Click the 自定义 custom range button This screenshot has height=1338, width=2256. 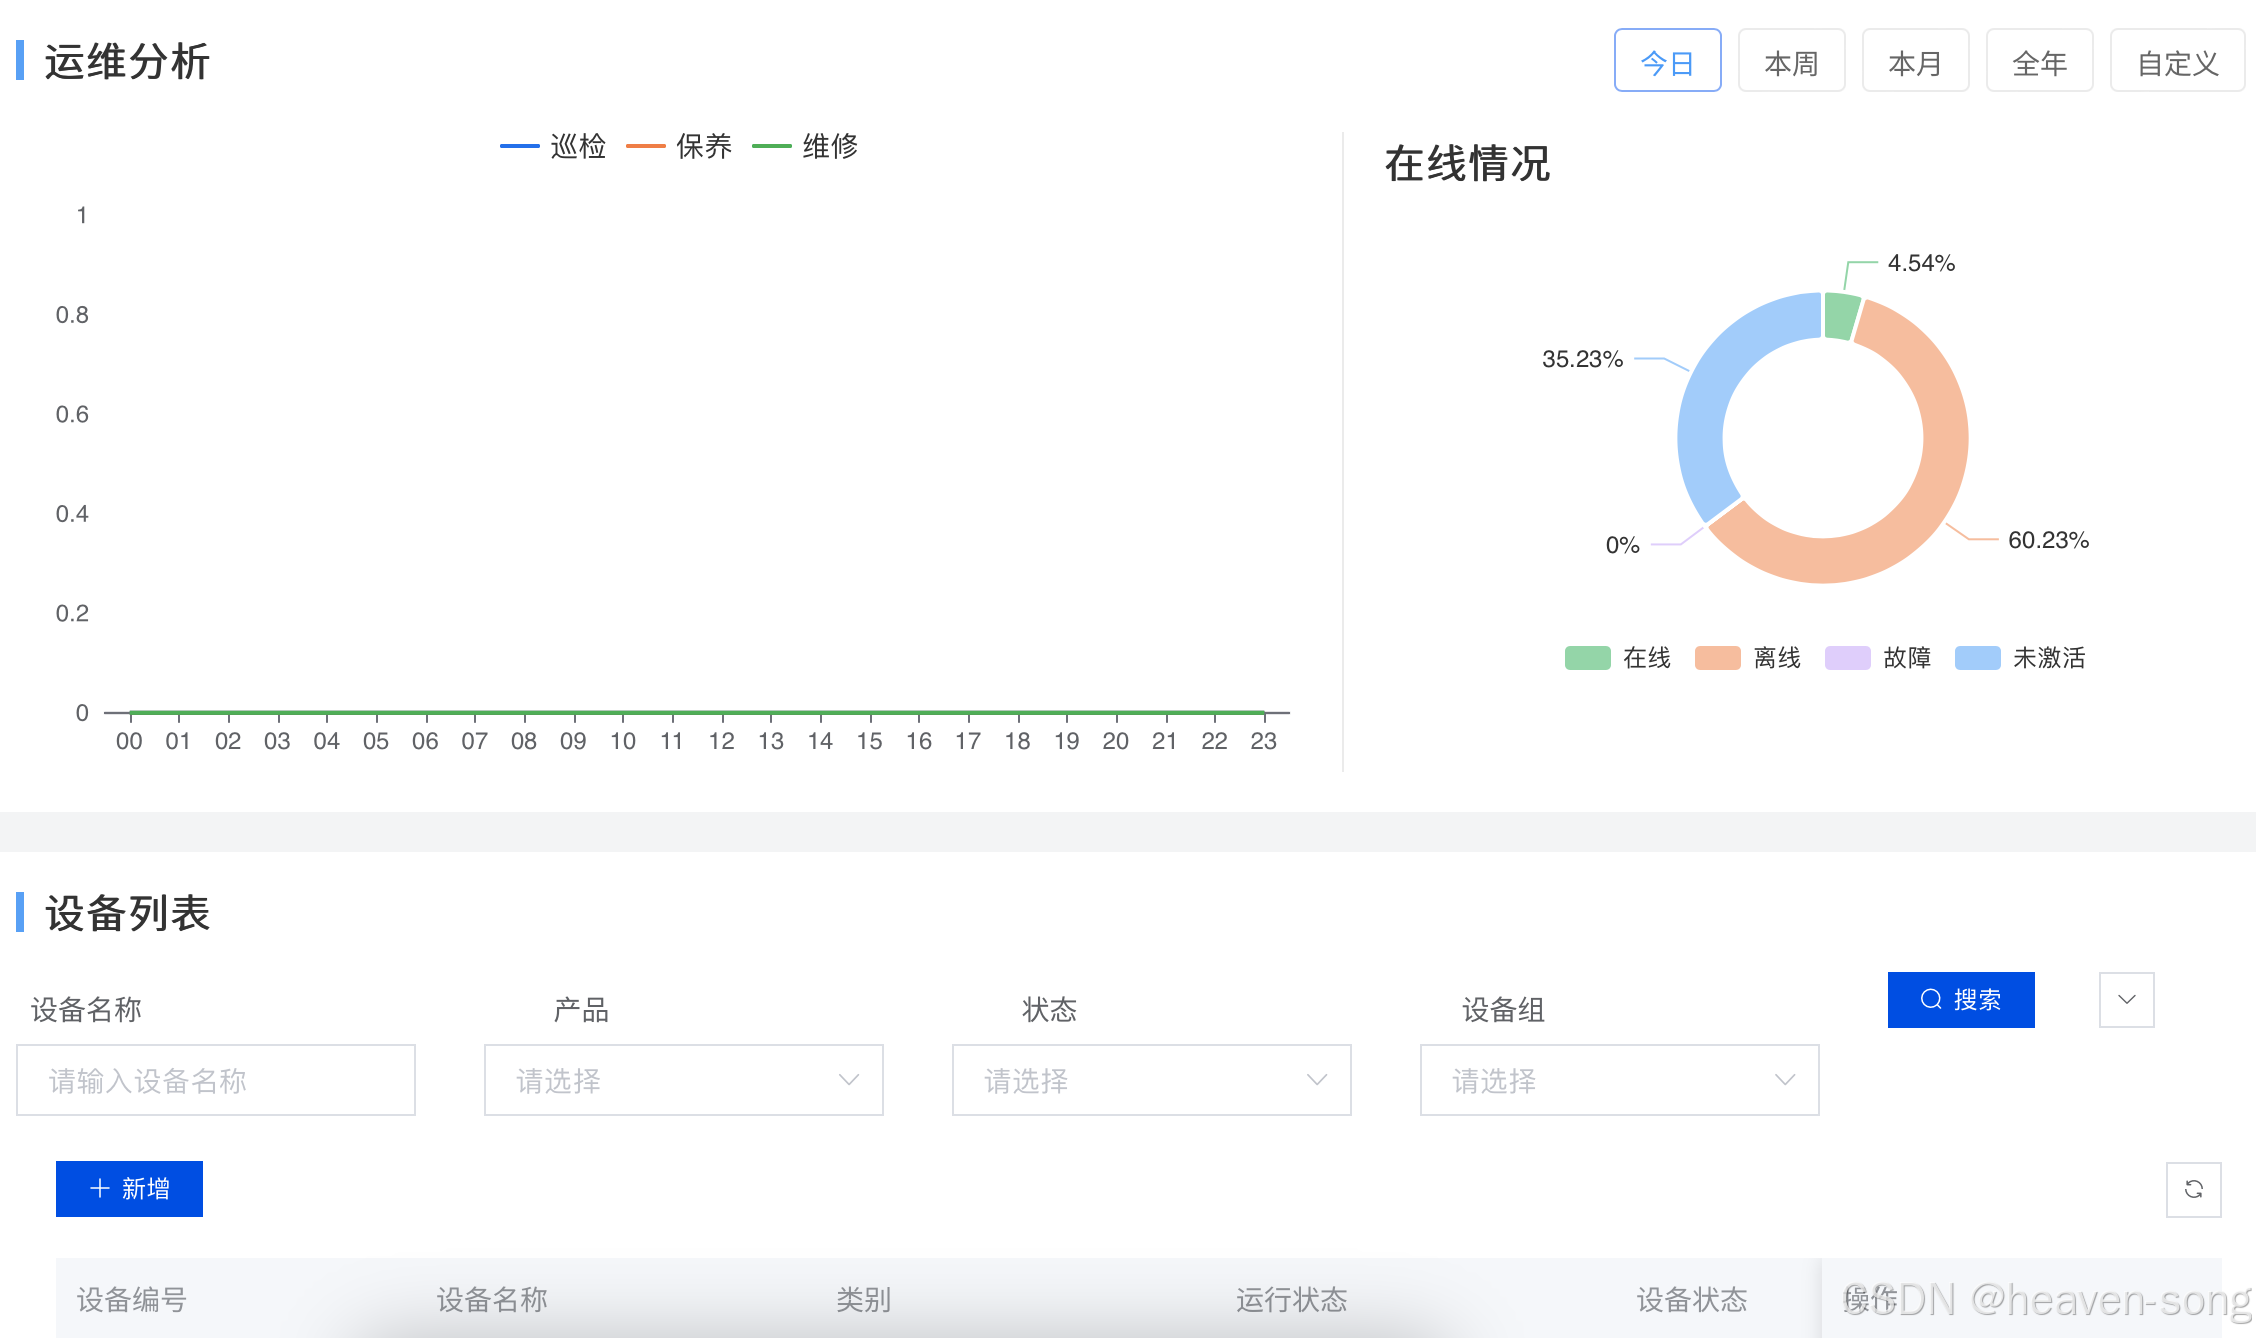[x=2177, y=61]
